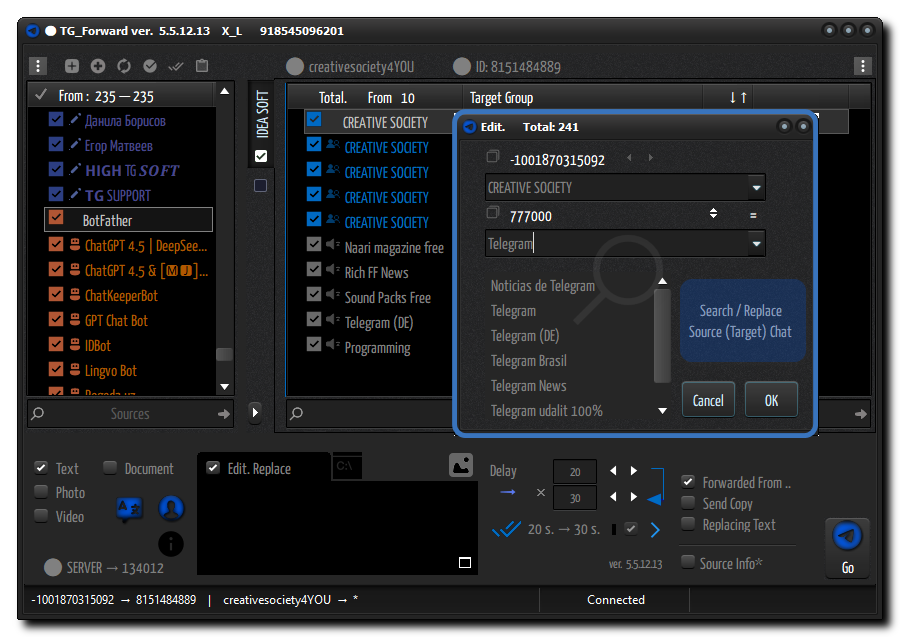The width and height of the screenshot is (900, 637).
Task: Click the clipboard icon in the toolbar
Action: pyautogui.click(x=202, y=66)
